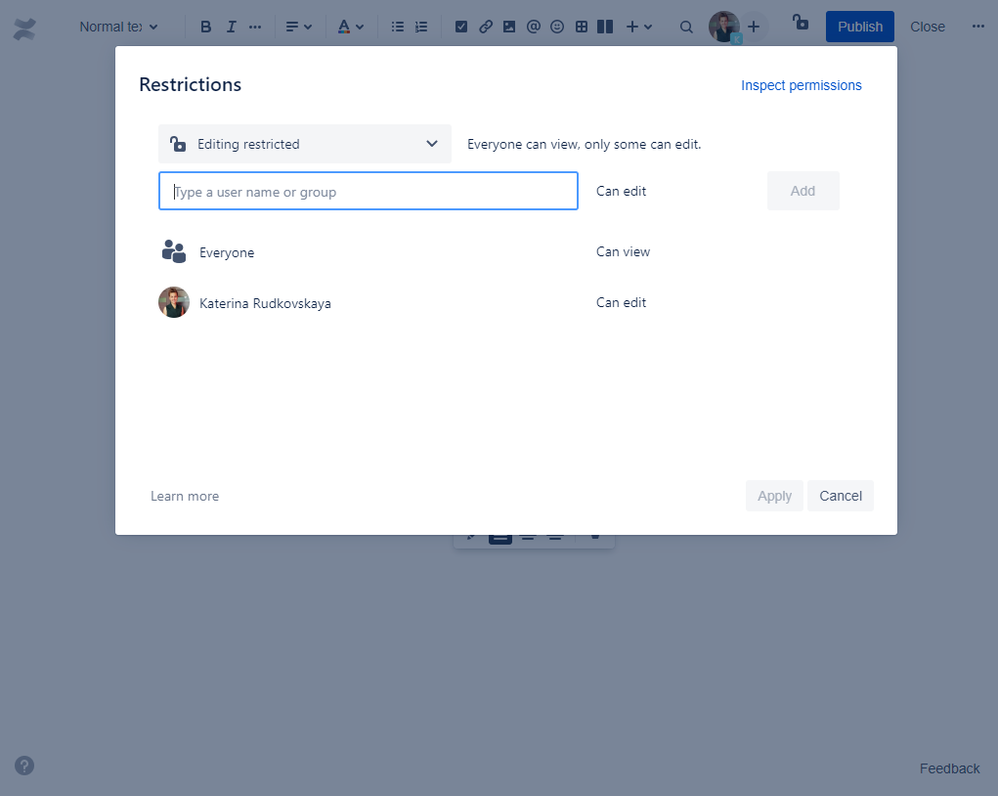Insert an image or file
This screenshot has height=796, width=998.
point(509,27)
